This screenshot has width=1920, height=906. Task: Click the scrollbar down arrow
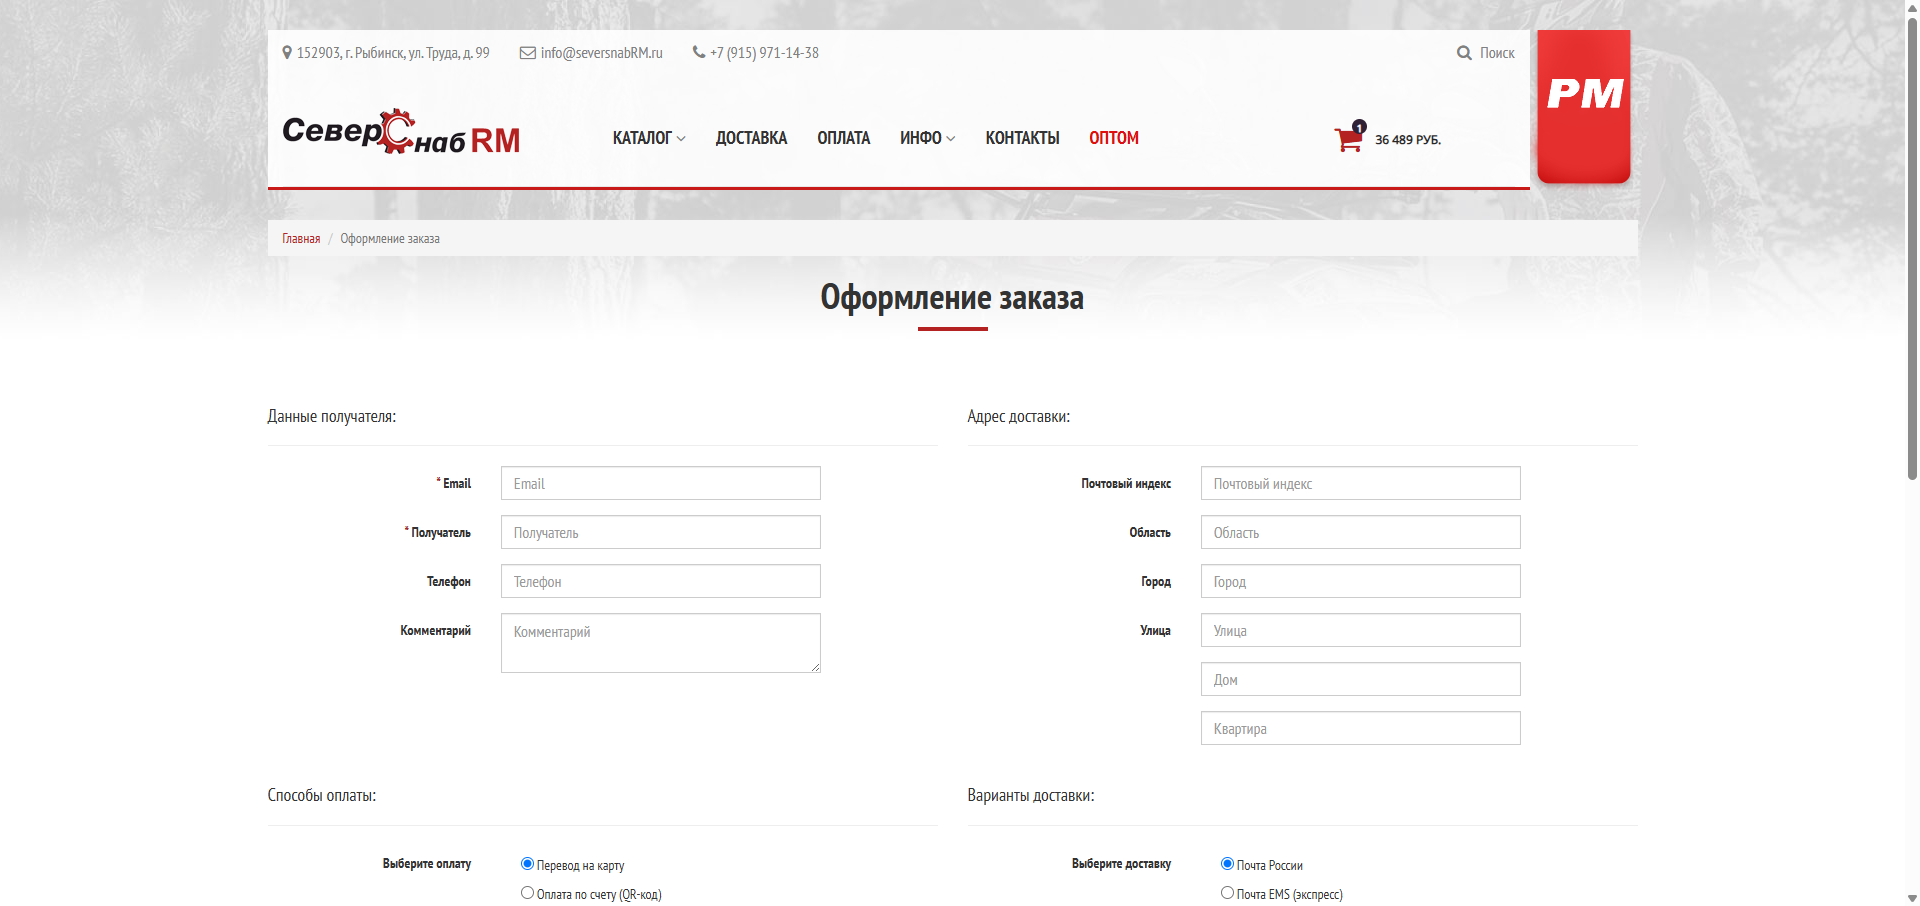(x=1912, y=898)
